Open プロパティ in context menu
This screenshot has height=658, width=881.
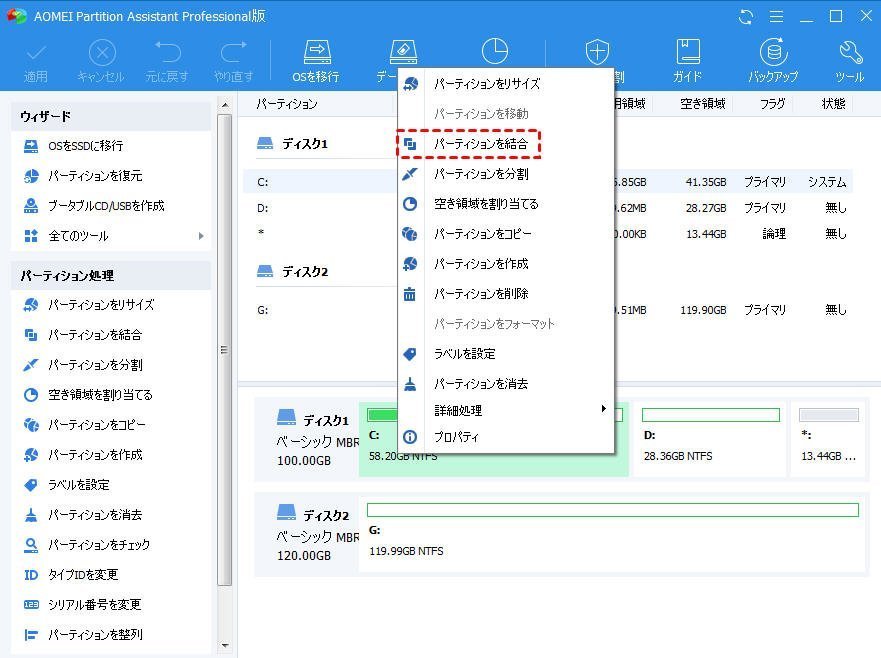[x=505, y=437]
